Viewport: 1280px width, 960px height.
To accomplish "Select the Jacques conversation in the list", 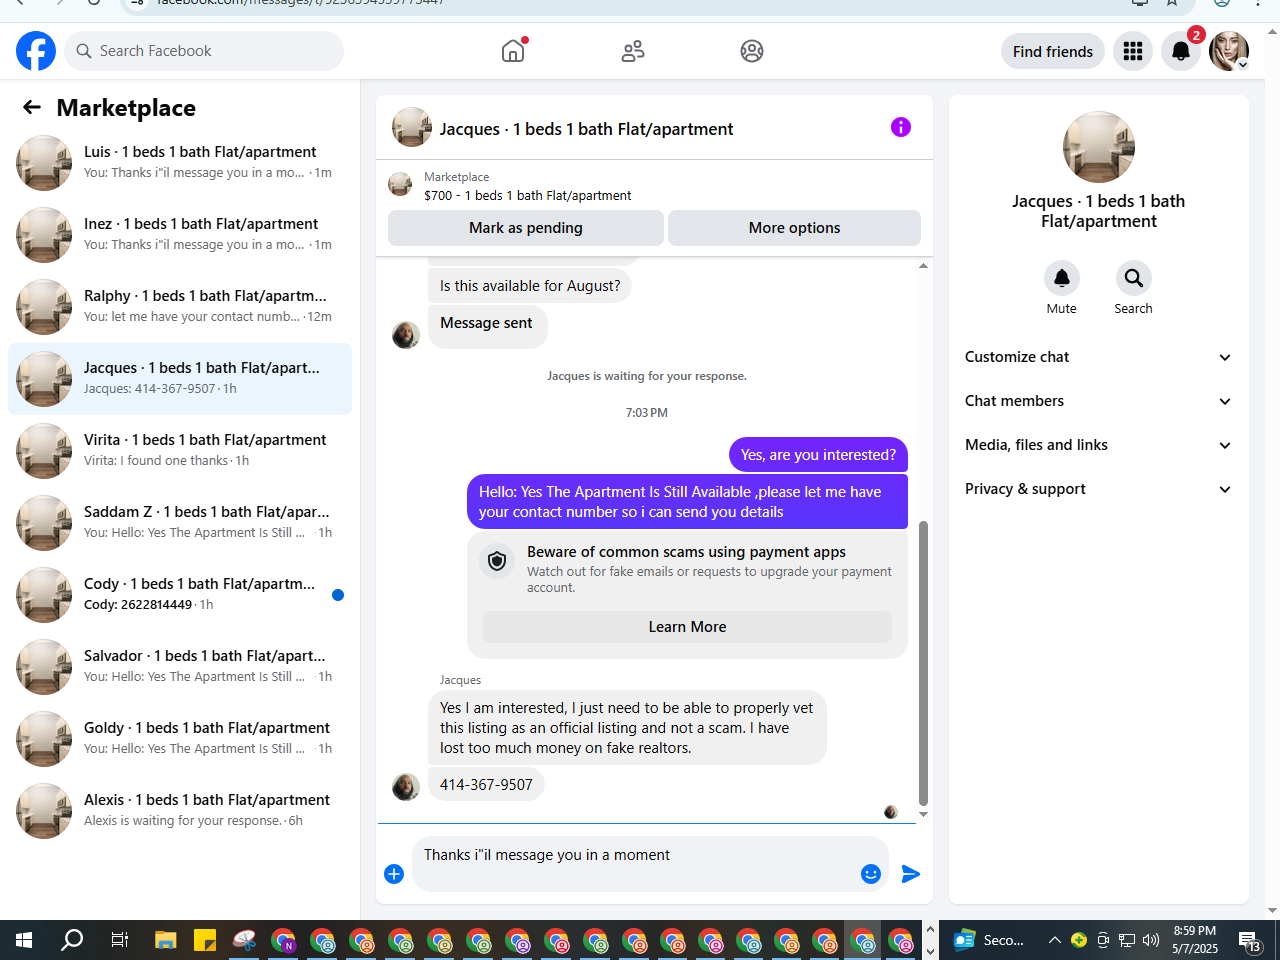I will 180,379.
